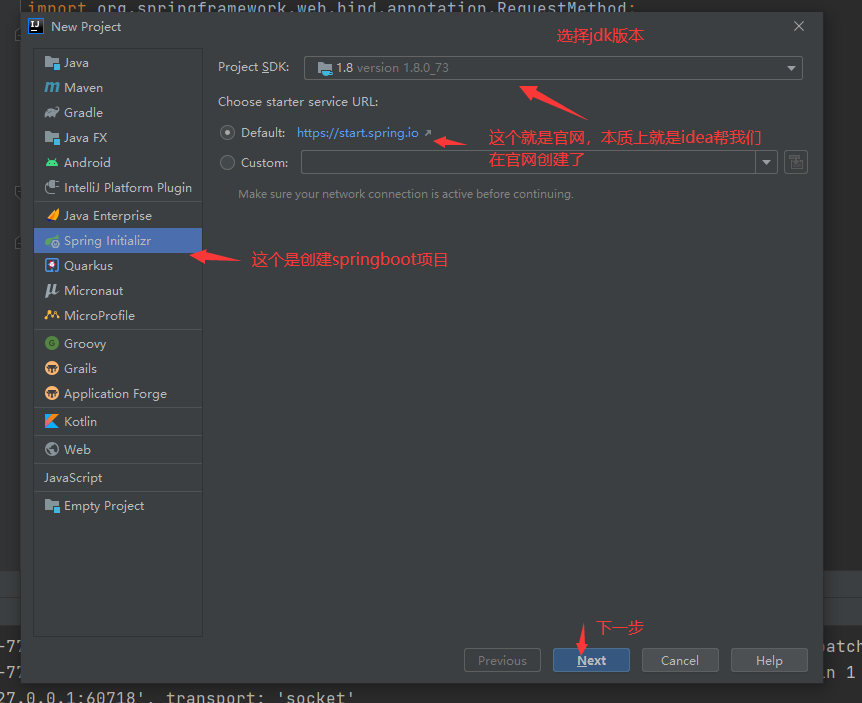862x703 pixels.
Task: Click the Android robot icon
Action: click(52, 162)
